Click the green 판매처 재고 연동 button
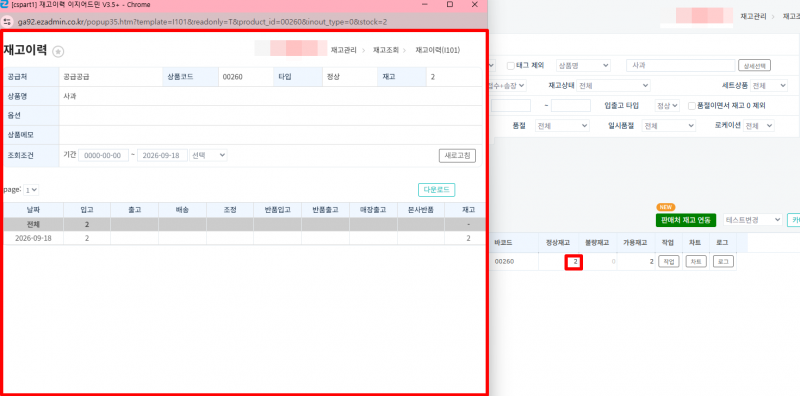 (x=686, y=220)
